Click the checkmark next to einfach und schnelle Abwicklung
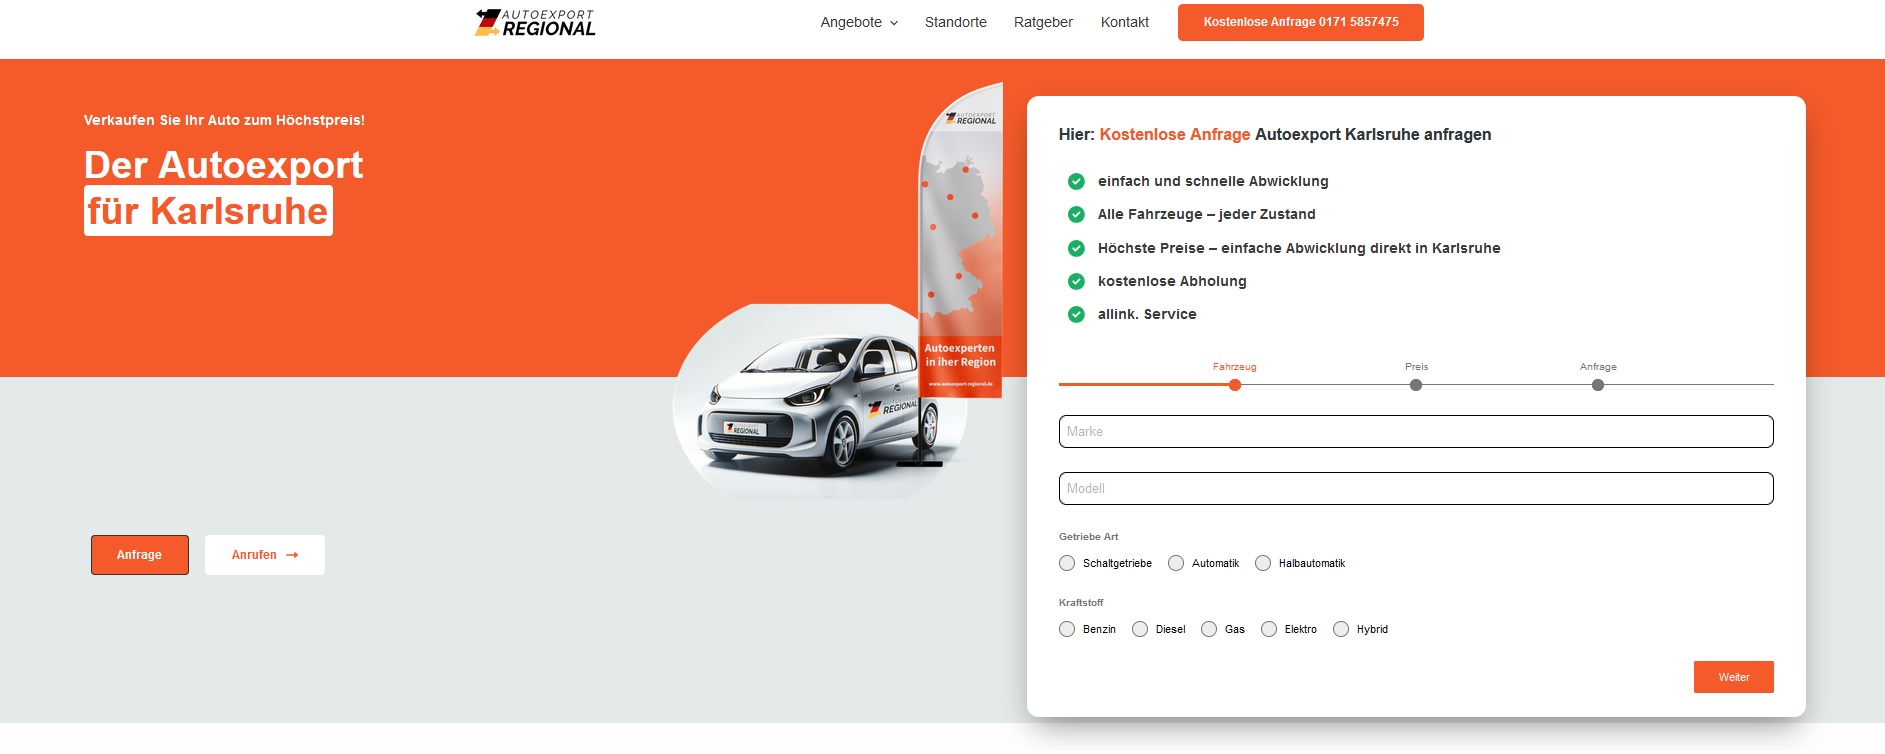1885x754 pixels. [1076, 181]
